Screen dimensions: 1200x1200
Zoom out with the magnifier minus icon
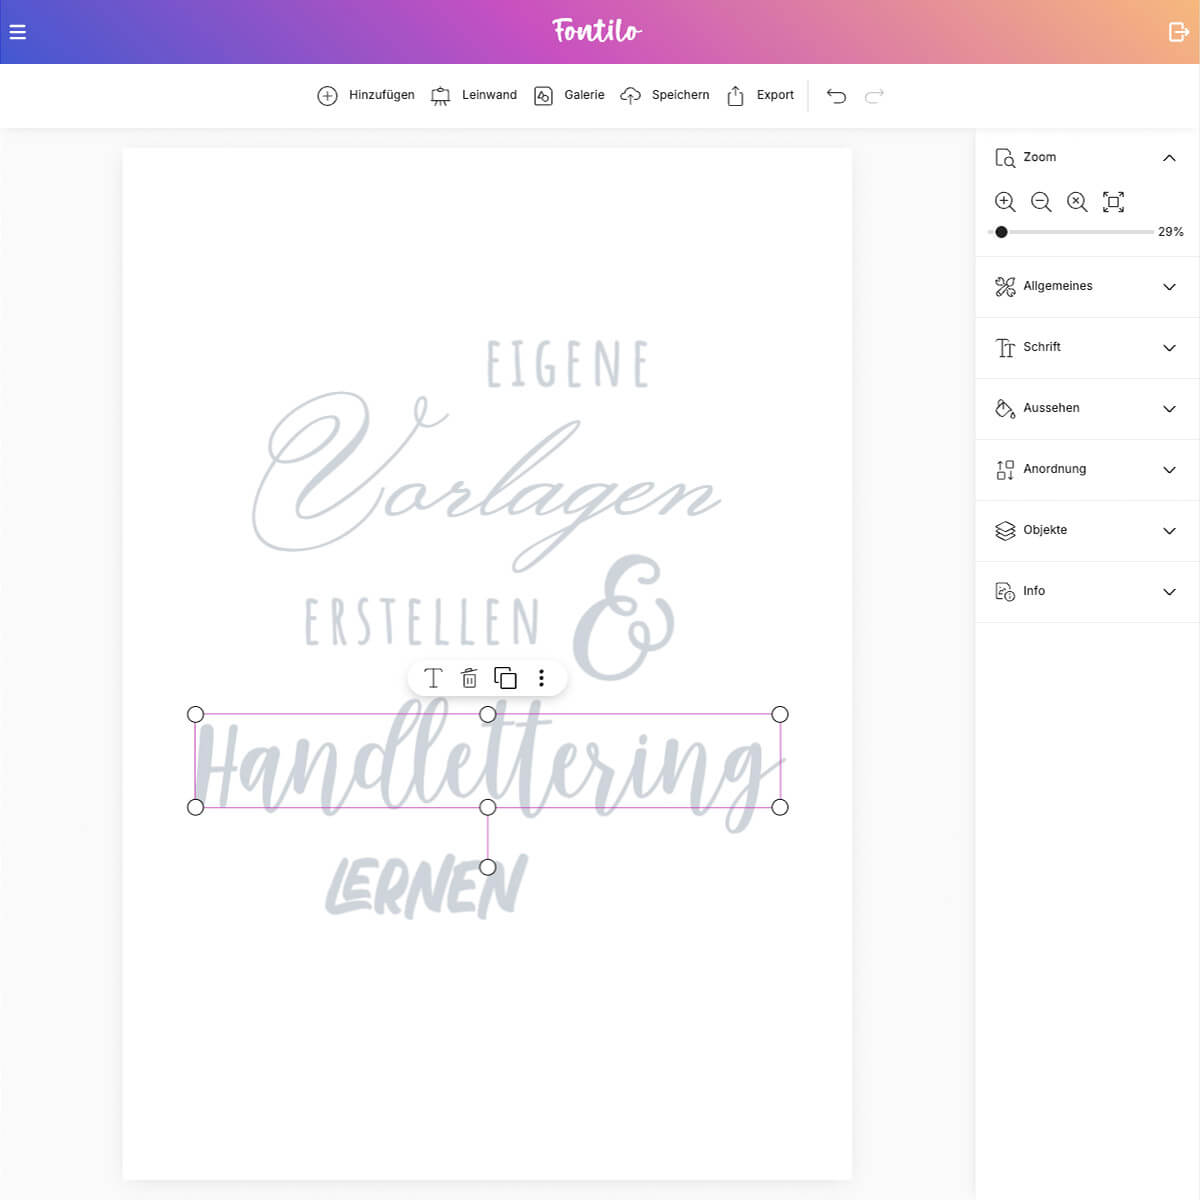click(x=1041, y=201)
